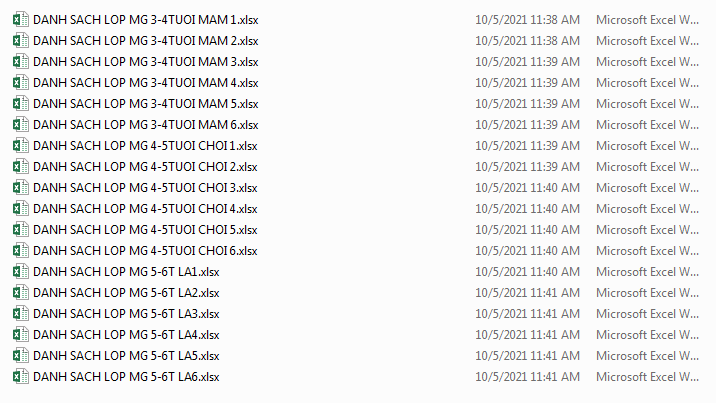Select file DANH SACH LOP MG 4-5TUOI CHOI 4.xlsx
The width and height of the screenshot is (716, 403).
(145, 209)
